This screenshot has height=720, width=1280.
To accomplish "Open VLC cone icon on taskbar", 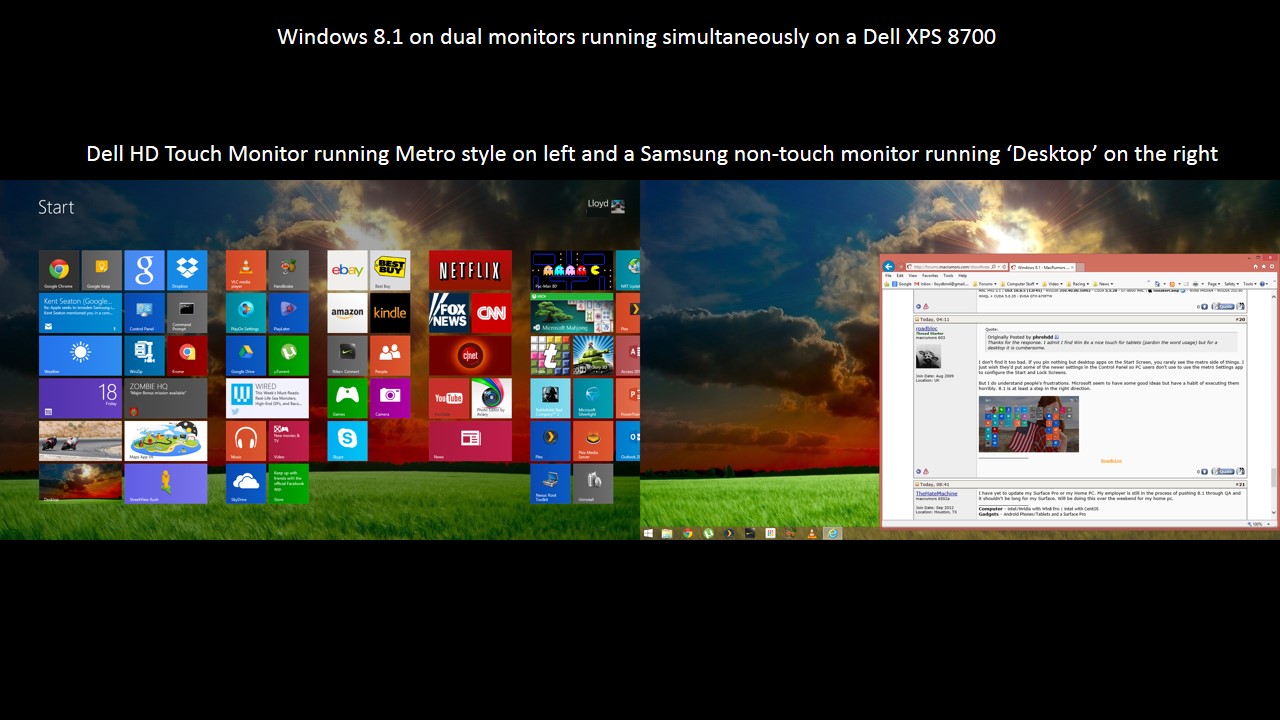I will pyautogui.click(x=812, y=533).
